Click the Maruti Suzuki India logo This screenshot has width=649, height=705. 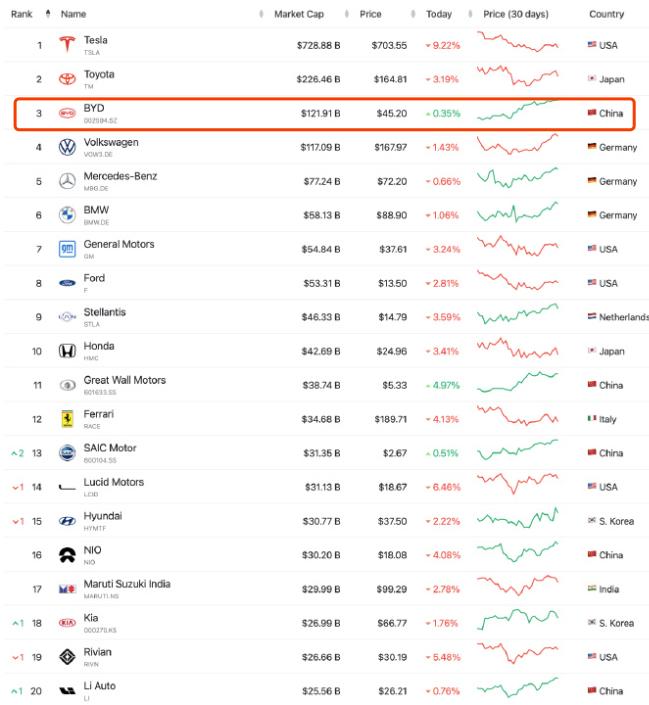point(67,589)
